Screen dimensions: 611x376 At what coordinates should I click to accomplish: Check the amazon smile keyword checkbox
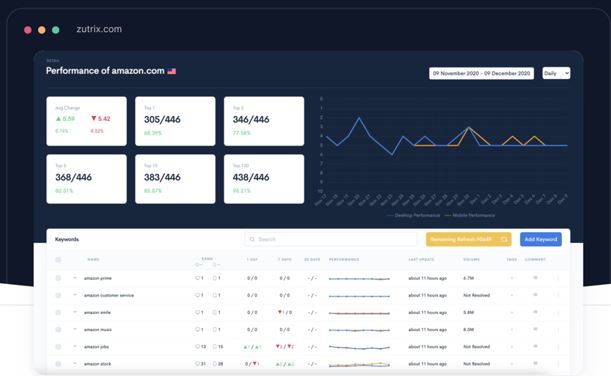58,312
